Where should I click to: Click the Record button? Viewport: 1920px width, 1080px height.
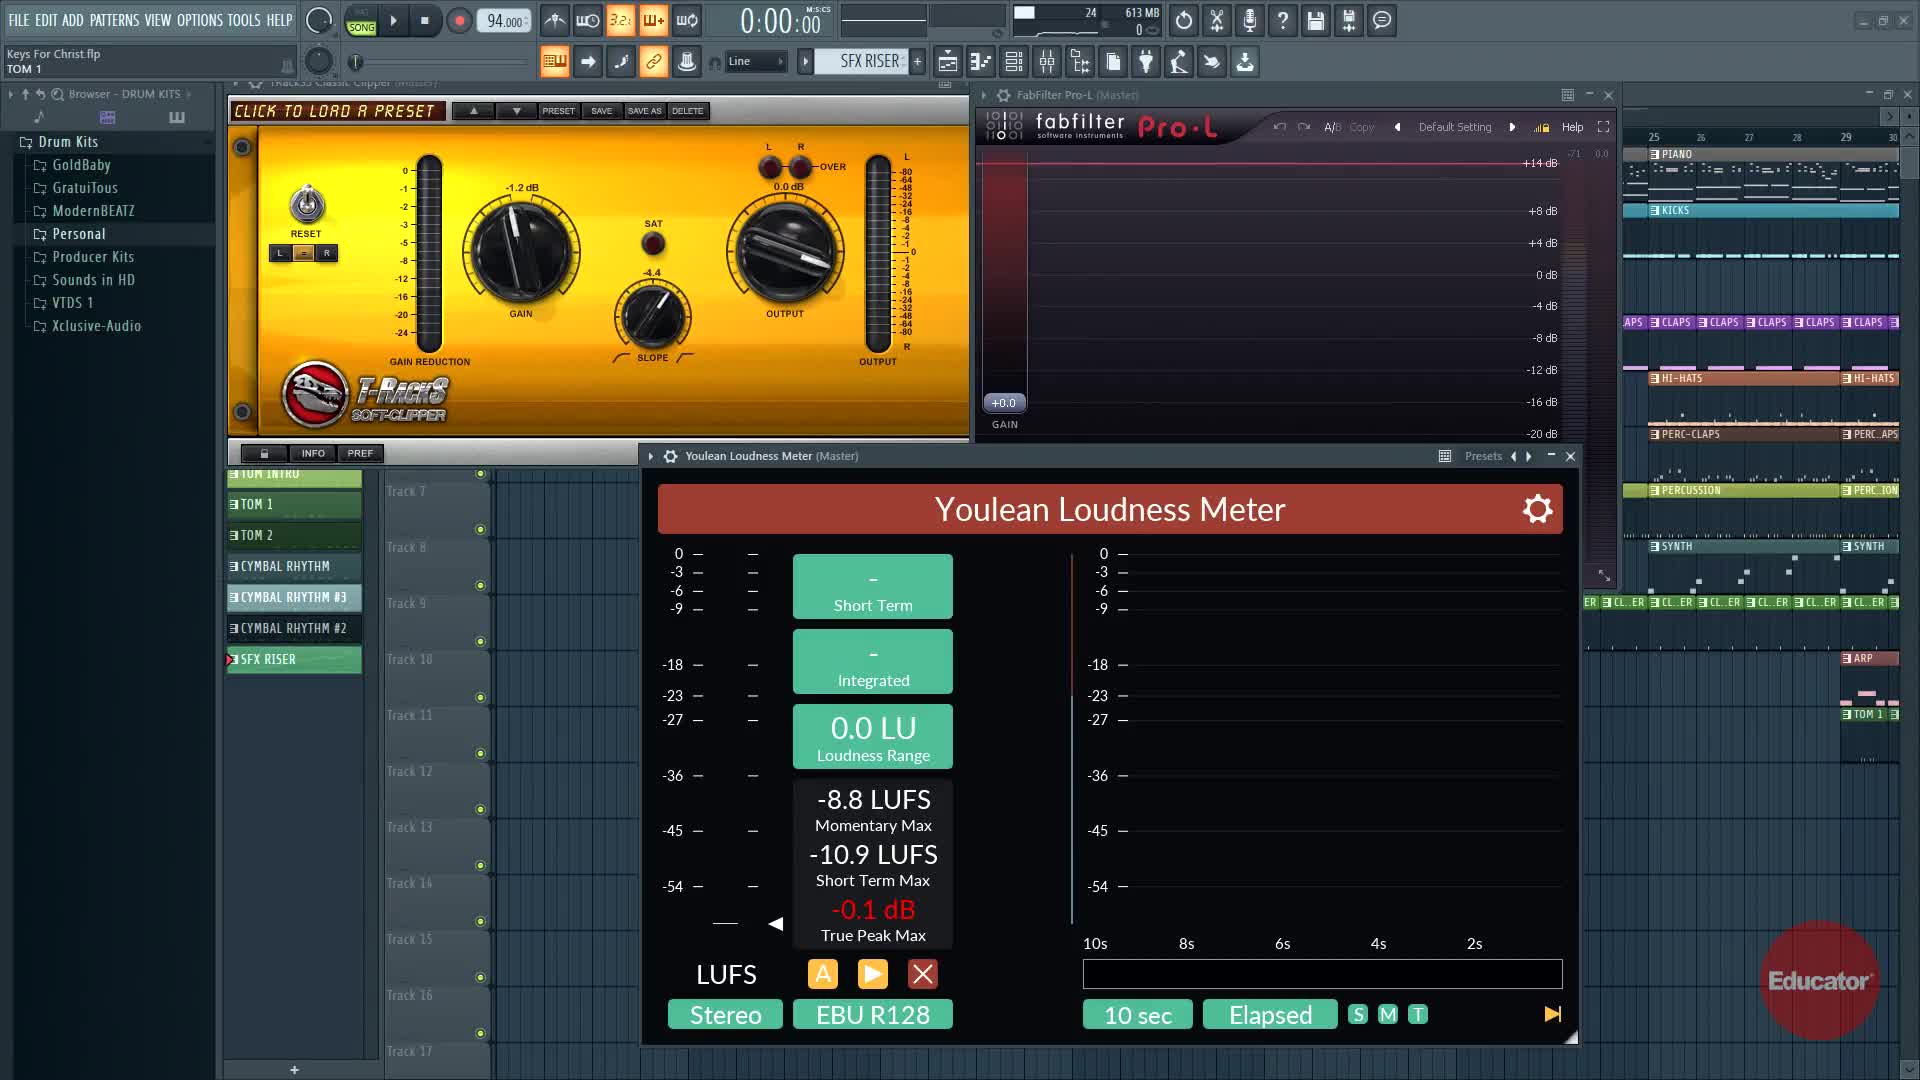[459, 20]
